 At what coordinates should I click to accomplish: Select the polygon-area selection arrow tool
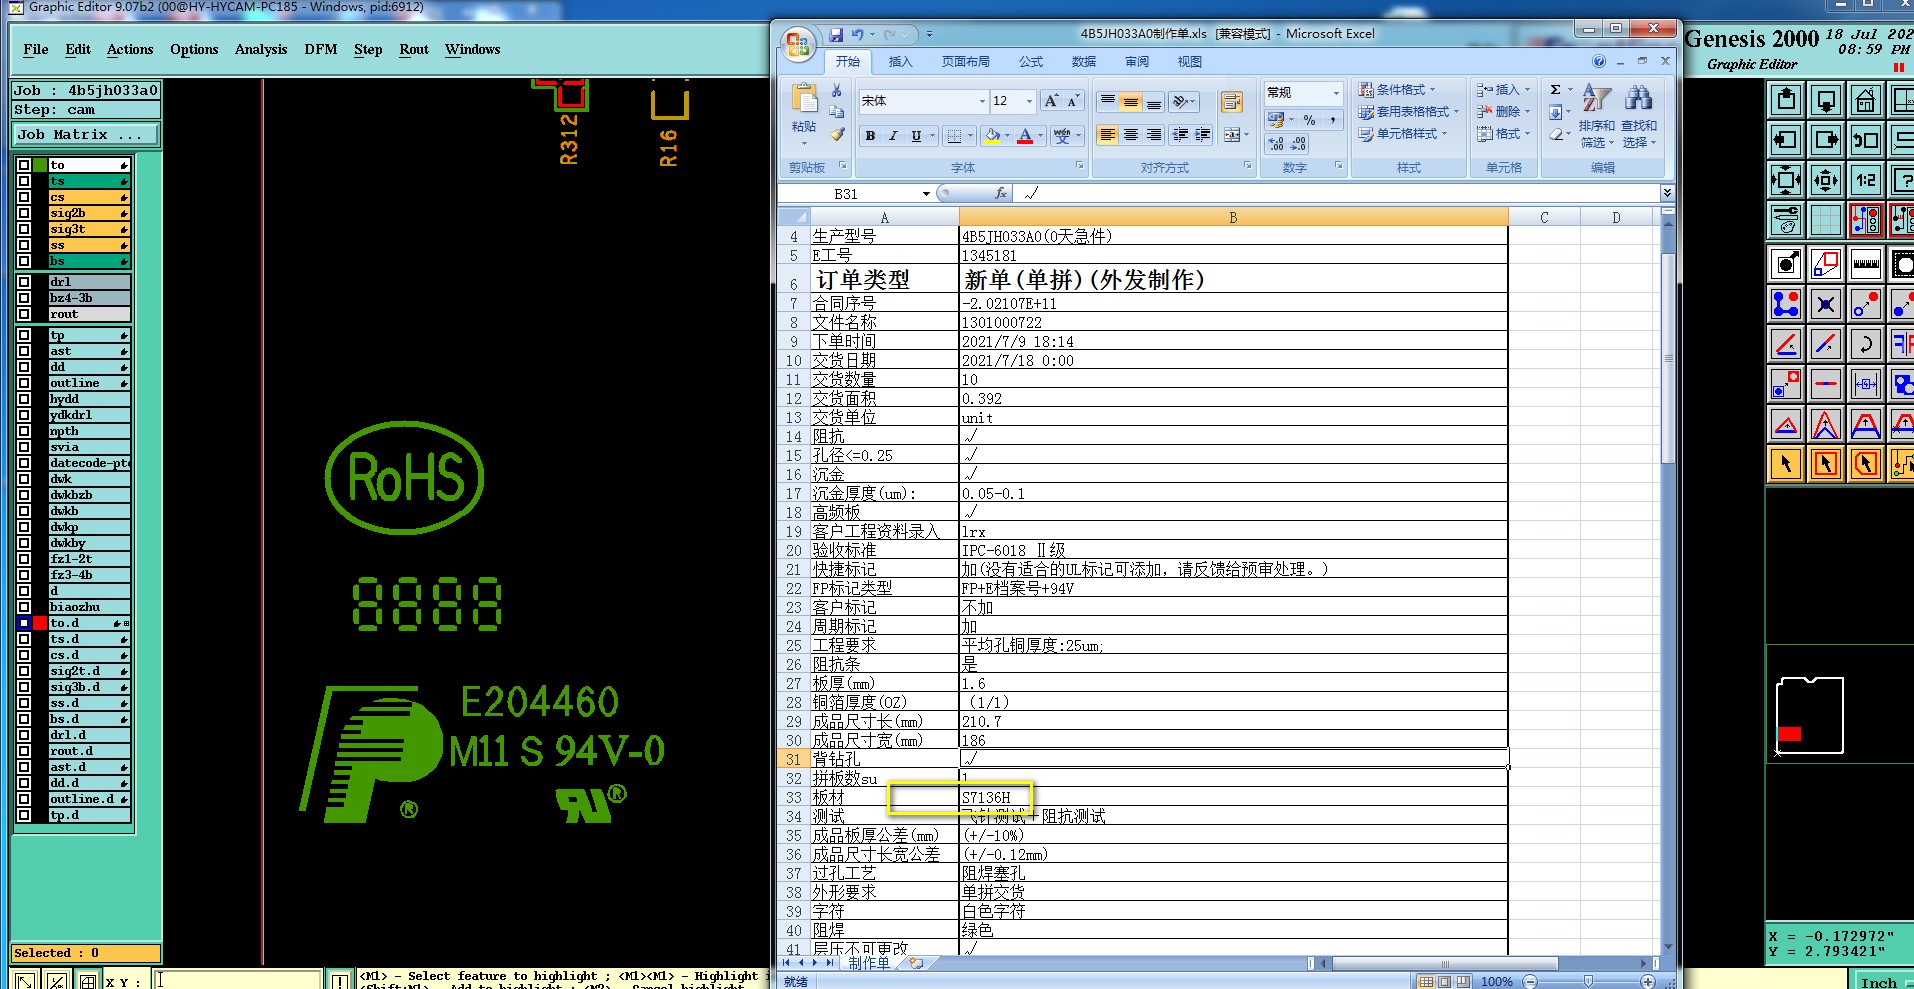[1865, 464]
